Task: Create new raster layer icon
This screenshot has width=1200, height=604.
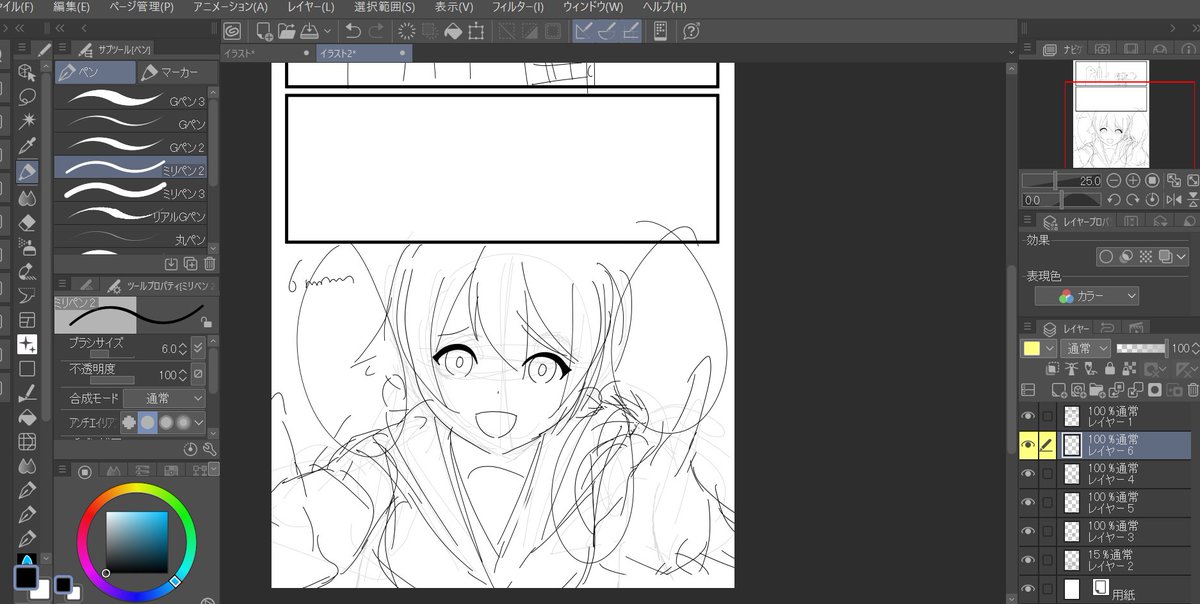Action: point(1057,389)
